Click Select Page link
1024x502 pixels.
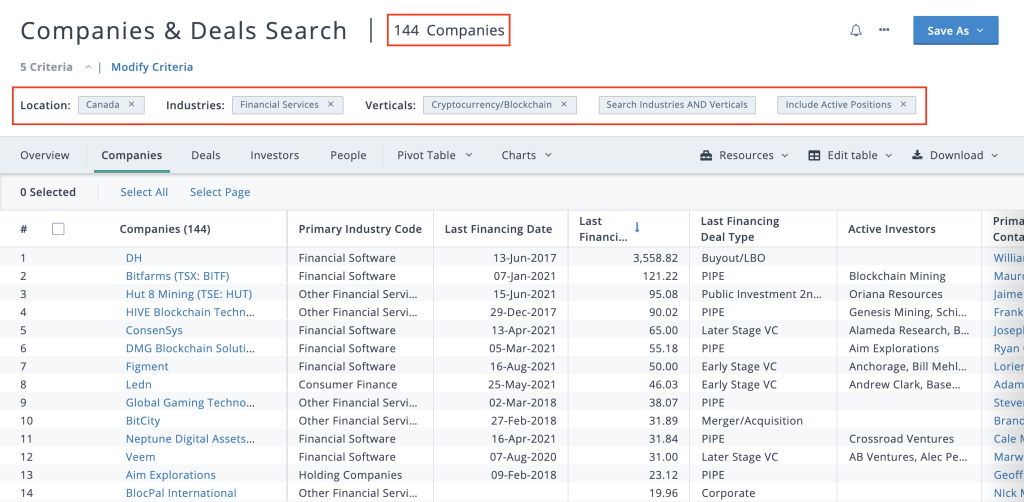(x=220, y=192)
